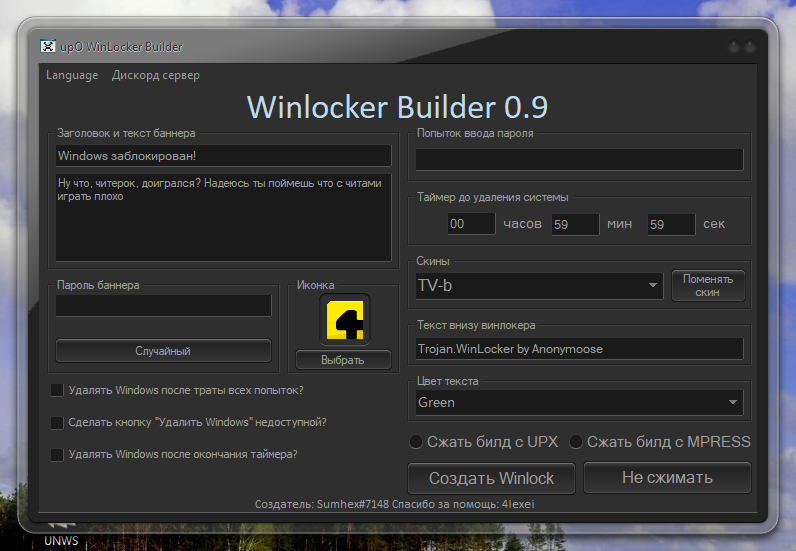Focus the Пароль баннера input field
This screenshot has height=551, width=796.
[163, 306]
